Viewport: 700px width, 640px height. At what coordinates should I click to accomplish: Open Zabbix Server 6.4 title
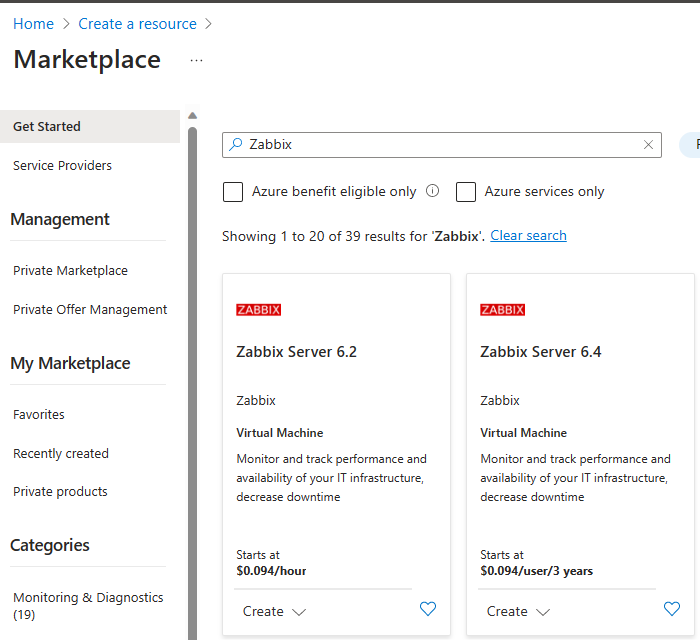coord(541,352)
